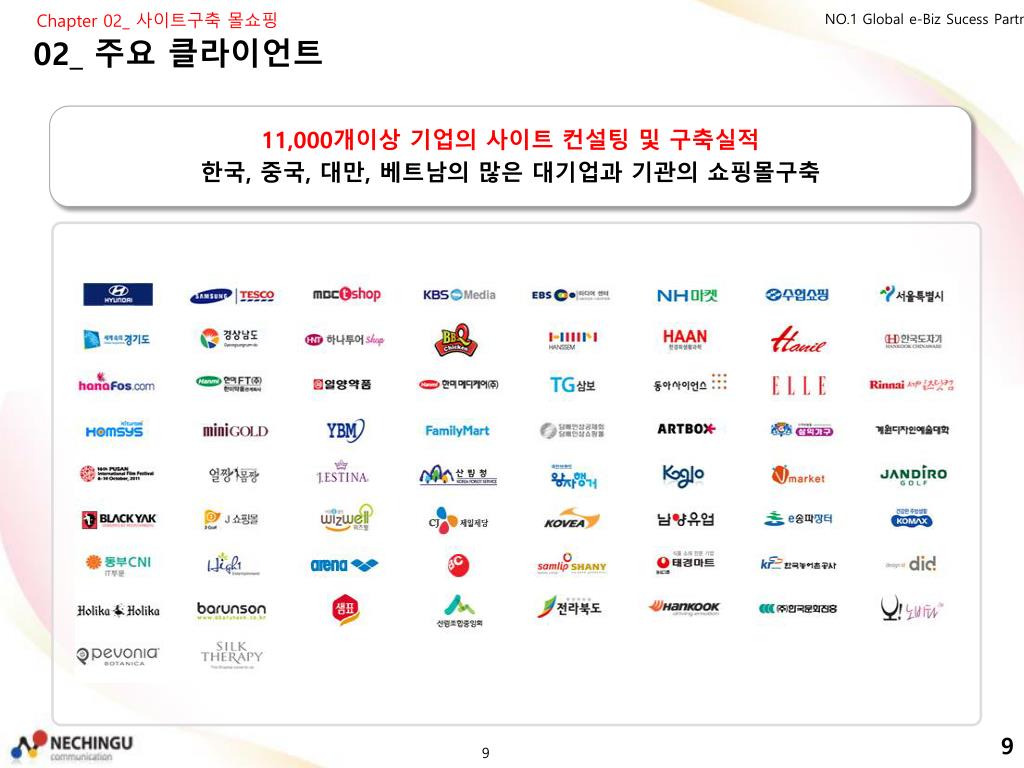Click the 동부CNI logo
This screenshot has width=1024, height=768.
(x=118, y=565)
